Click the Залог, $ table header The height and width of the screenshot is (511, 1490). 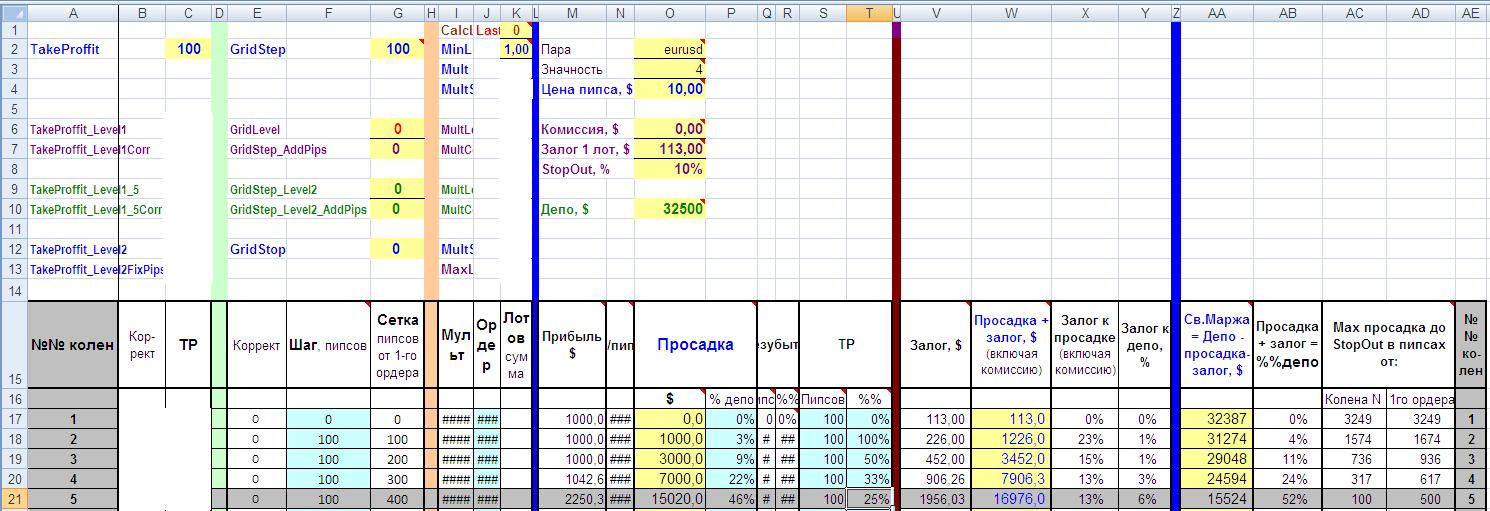[936, 345]
